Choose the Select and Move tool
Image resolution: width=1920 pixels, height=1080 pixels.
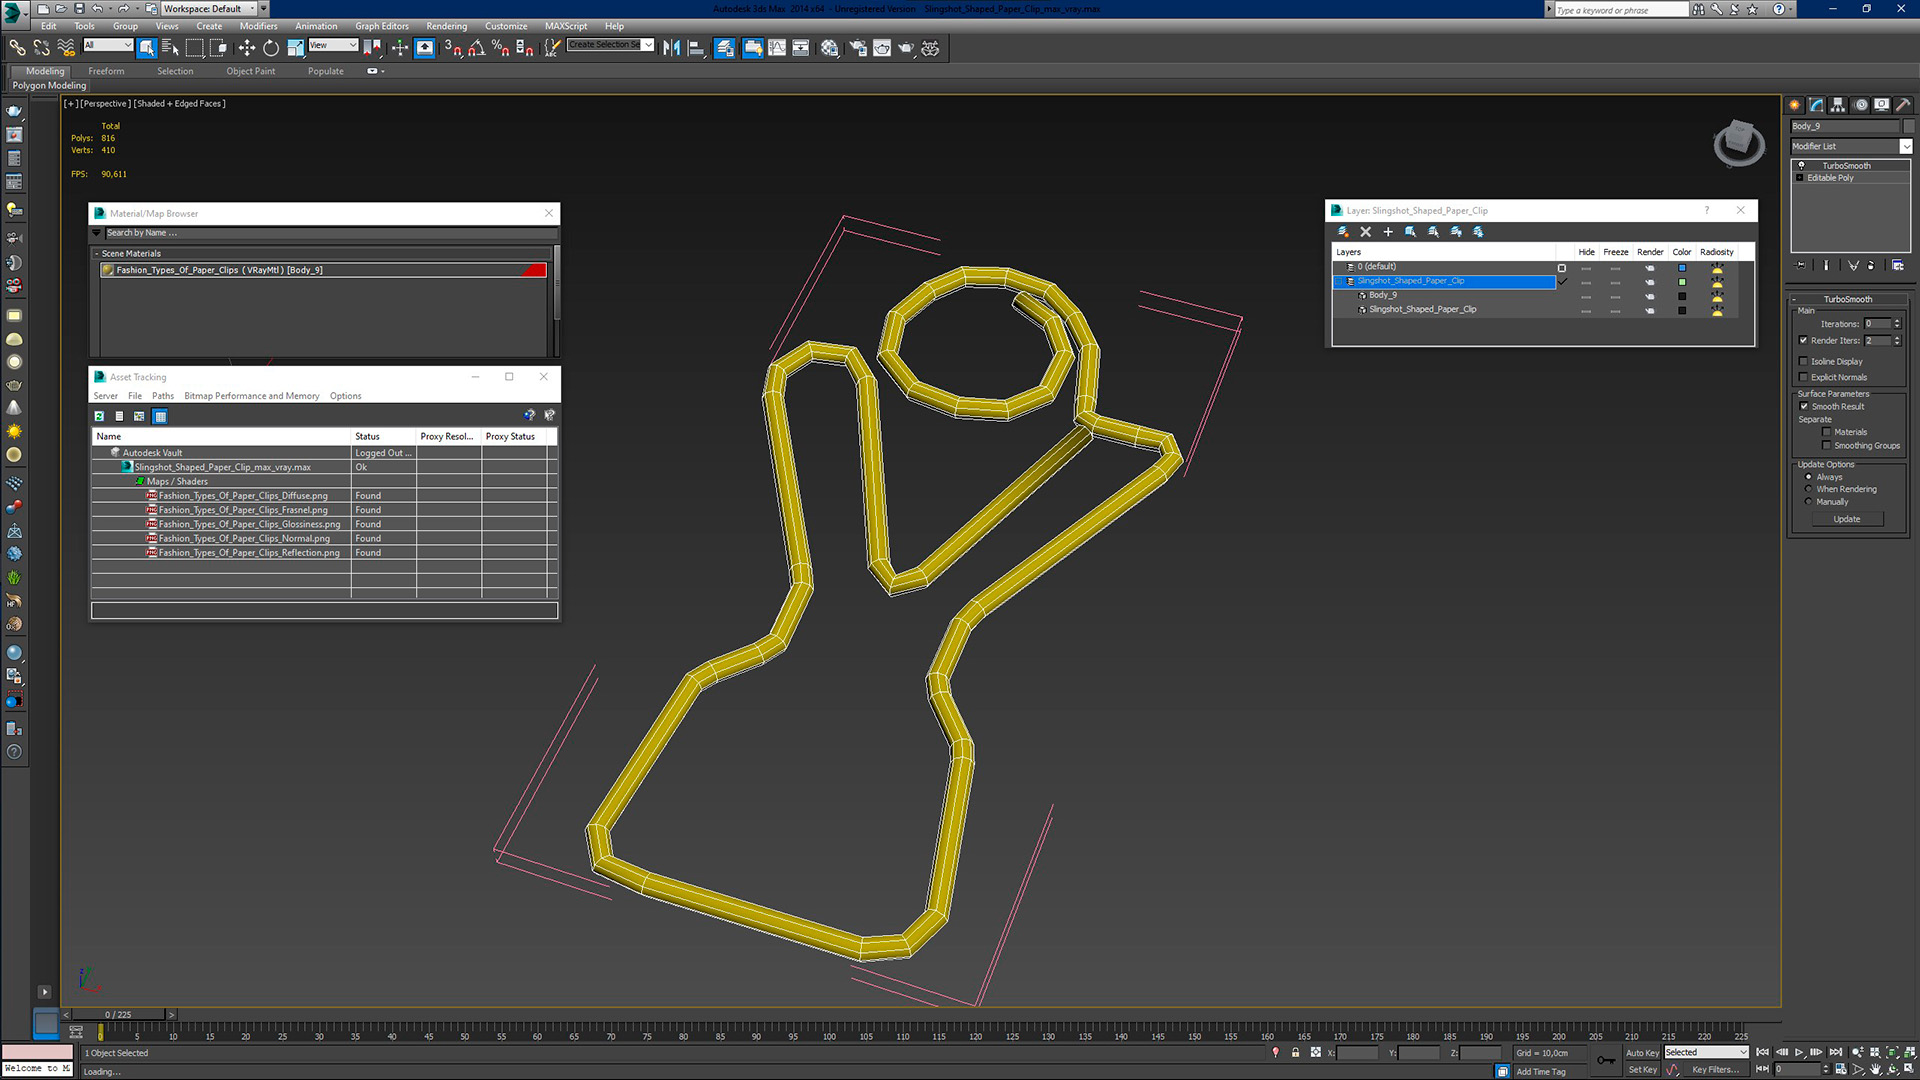click(x=246, y=47)
